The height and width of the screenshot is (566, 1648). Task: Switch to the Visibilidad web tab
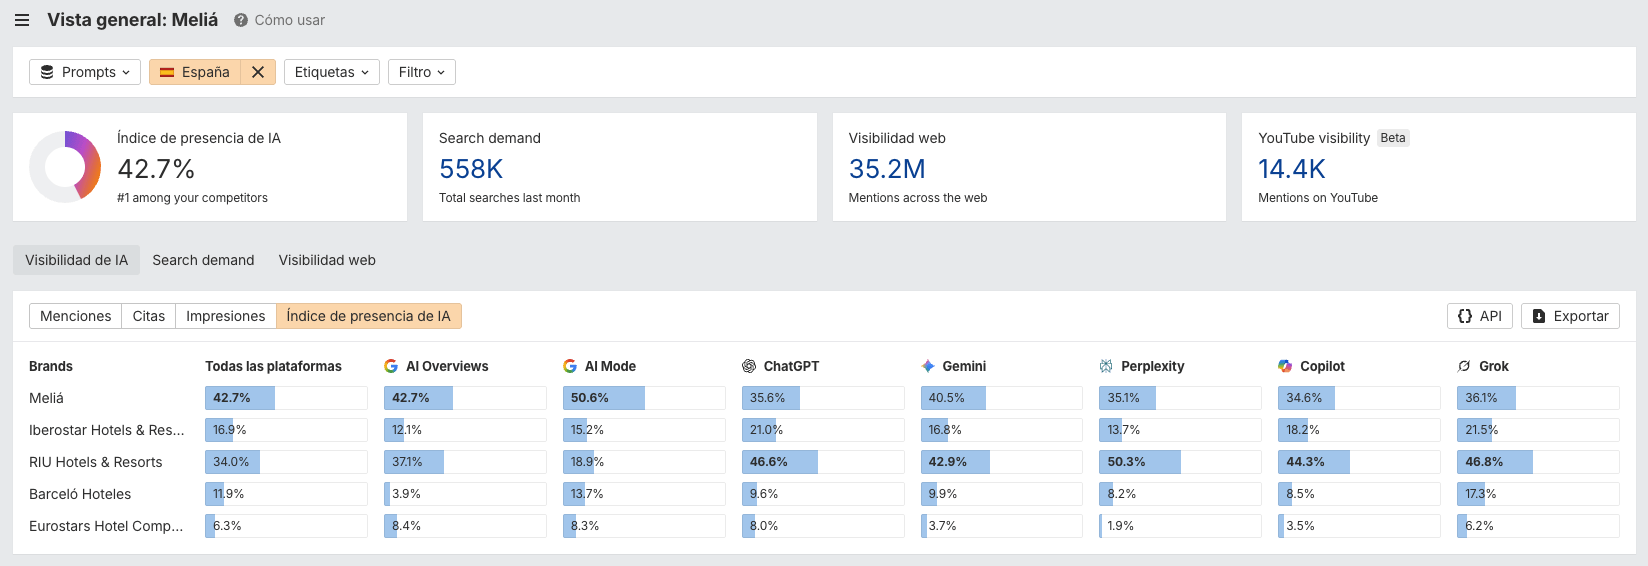[327, 260]
